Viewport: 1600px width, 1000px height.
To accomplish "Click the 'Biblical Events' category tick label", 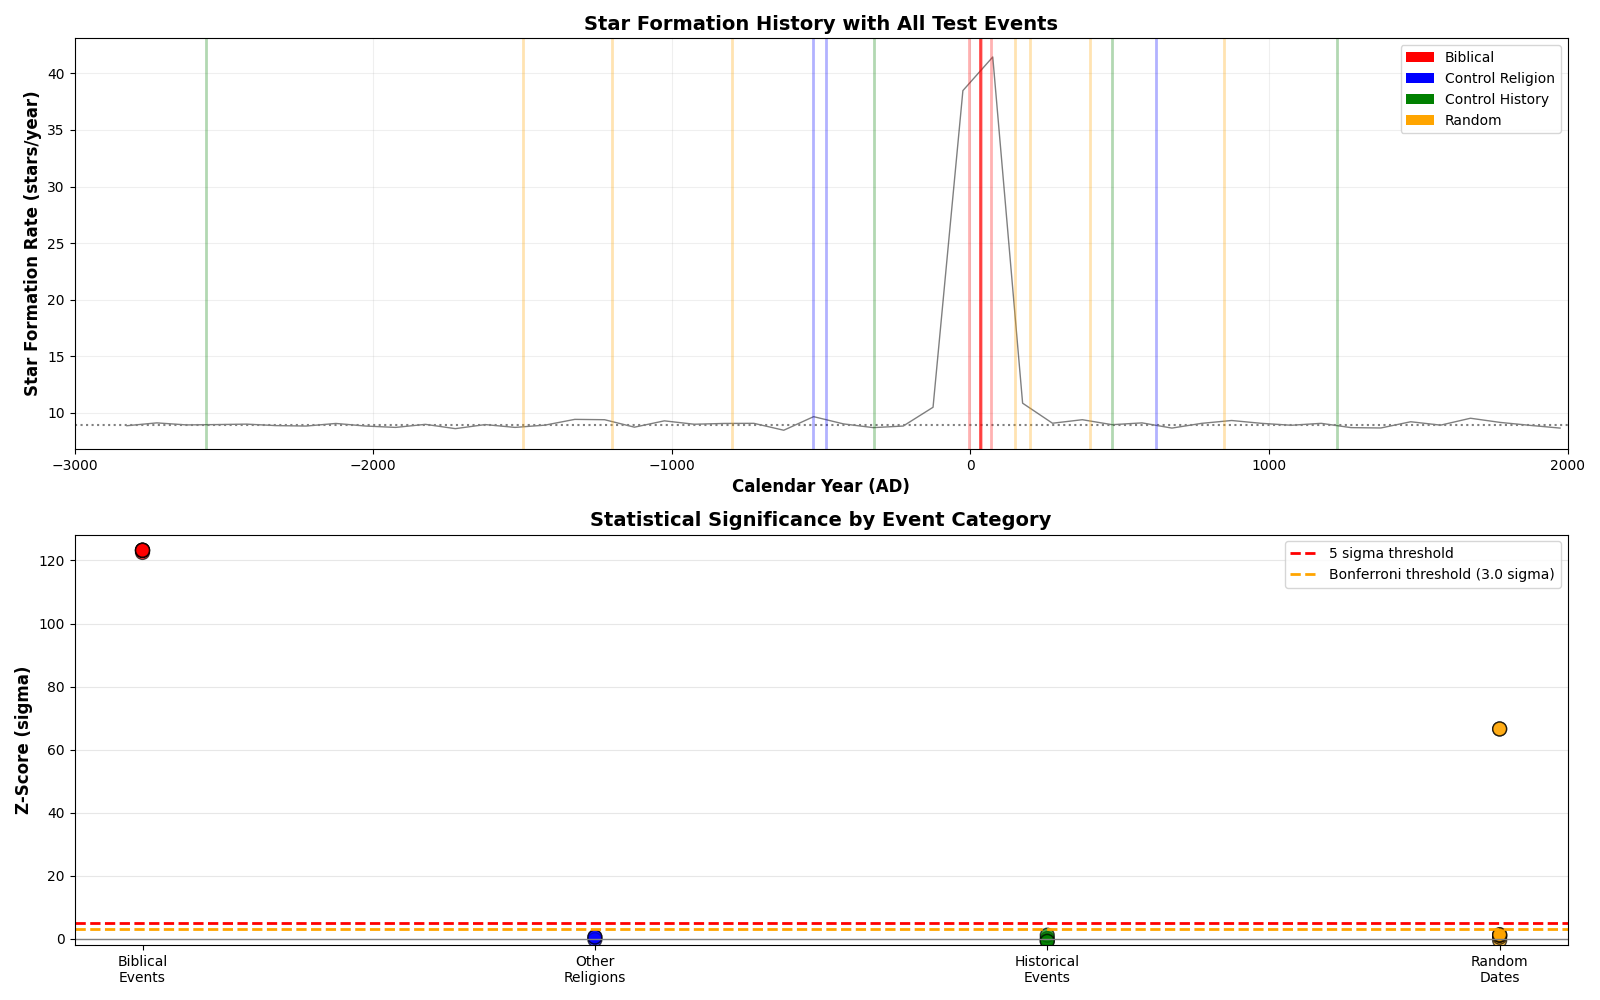I will tap(142, 969).
